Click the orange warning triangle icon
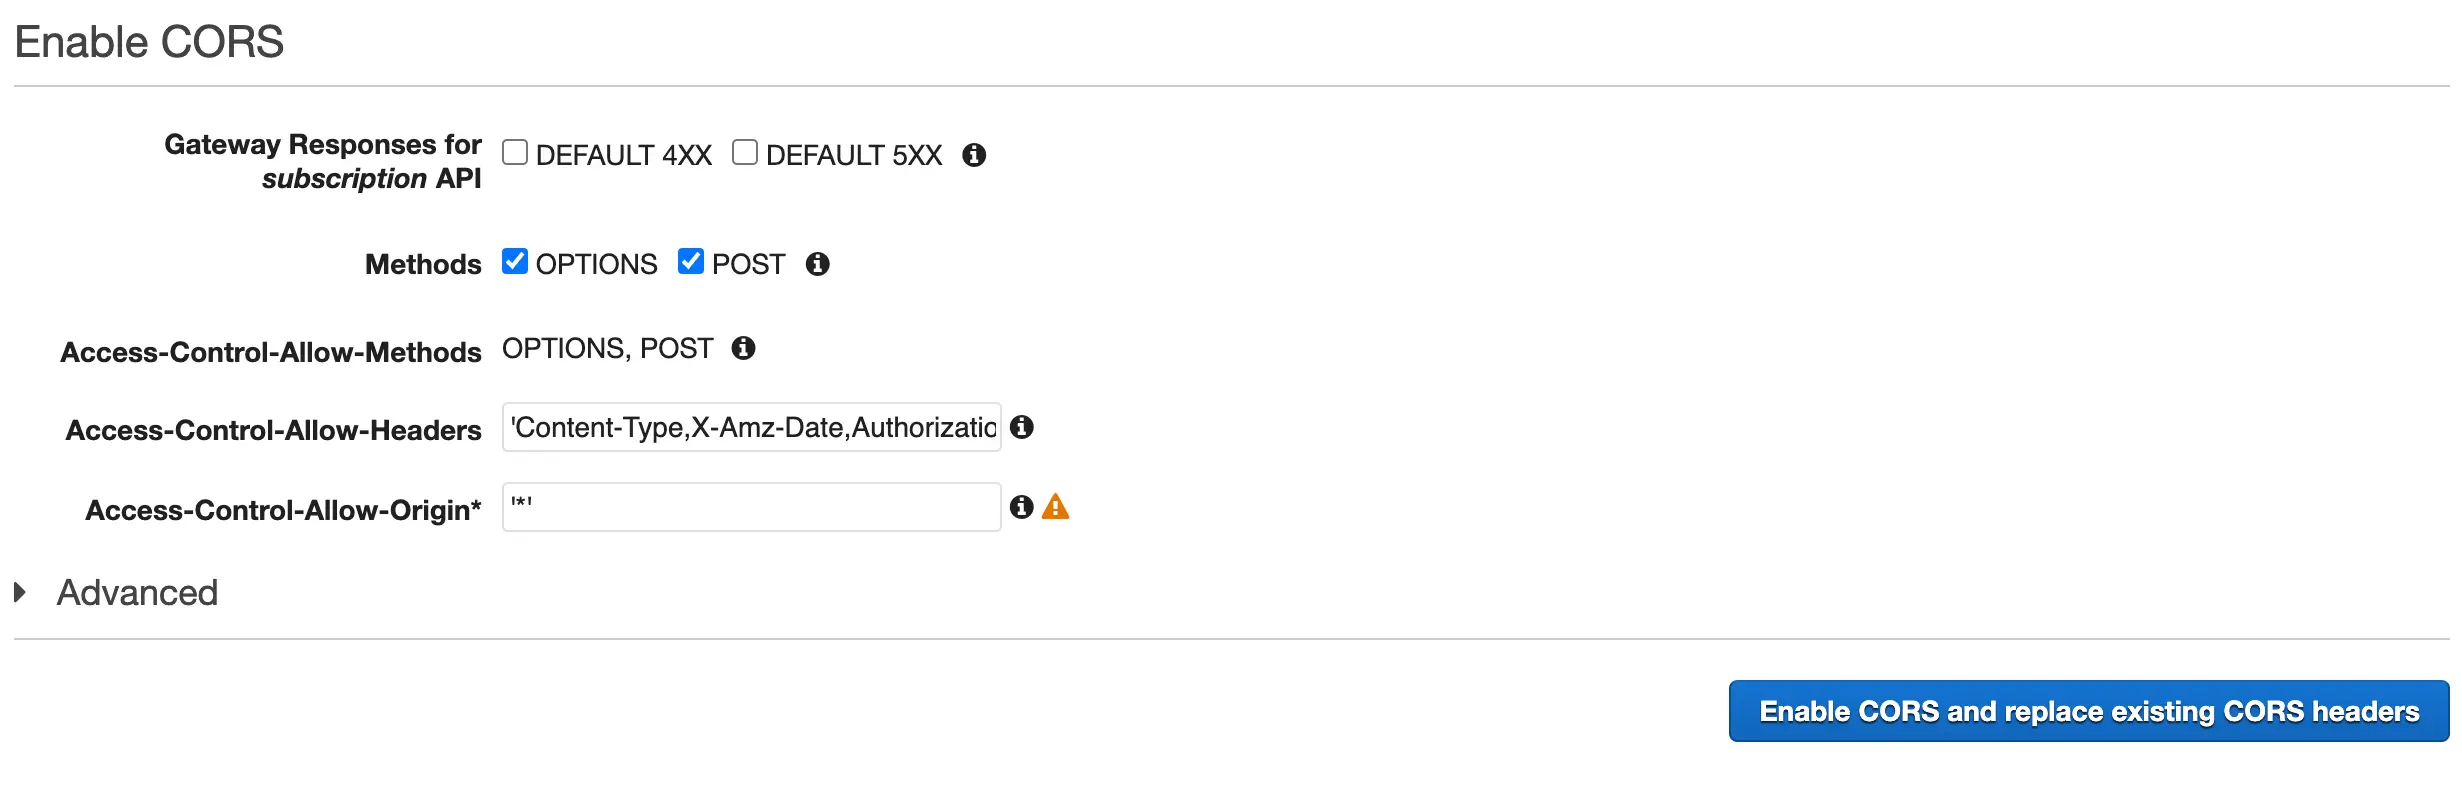Screen dimensions: 2462x800 [1055, 507]
